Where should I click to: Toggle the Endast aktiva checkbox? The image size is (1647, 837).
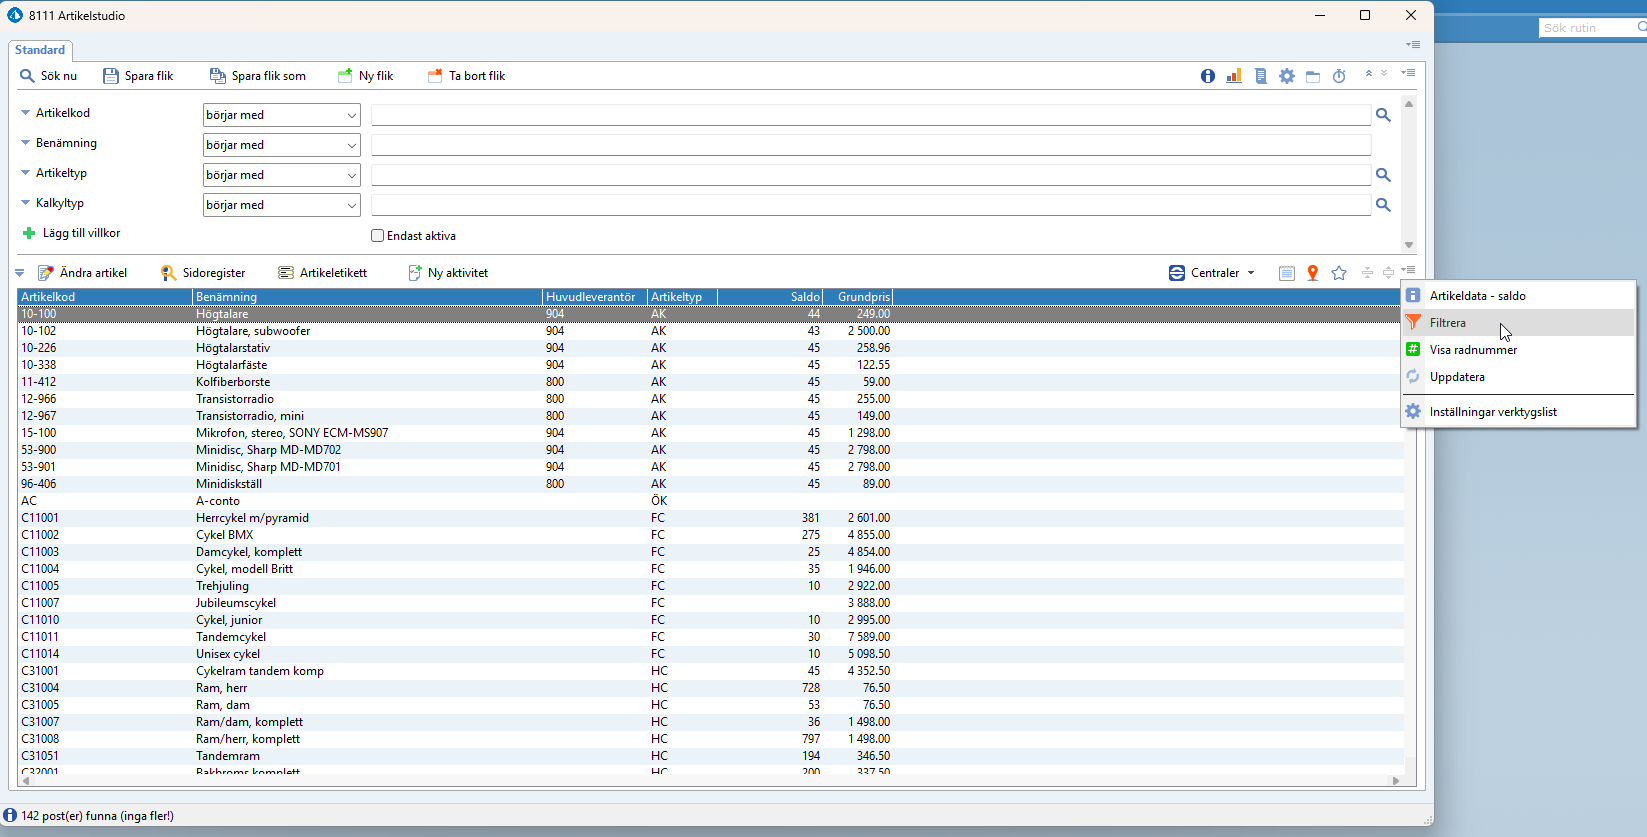coord(378,236)
